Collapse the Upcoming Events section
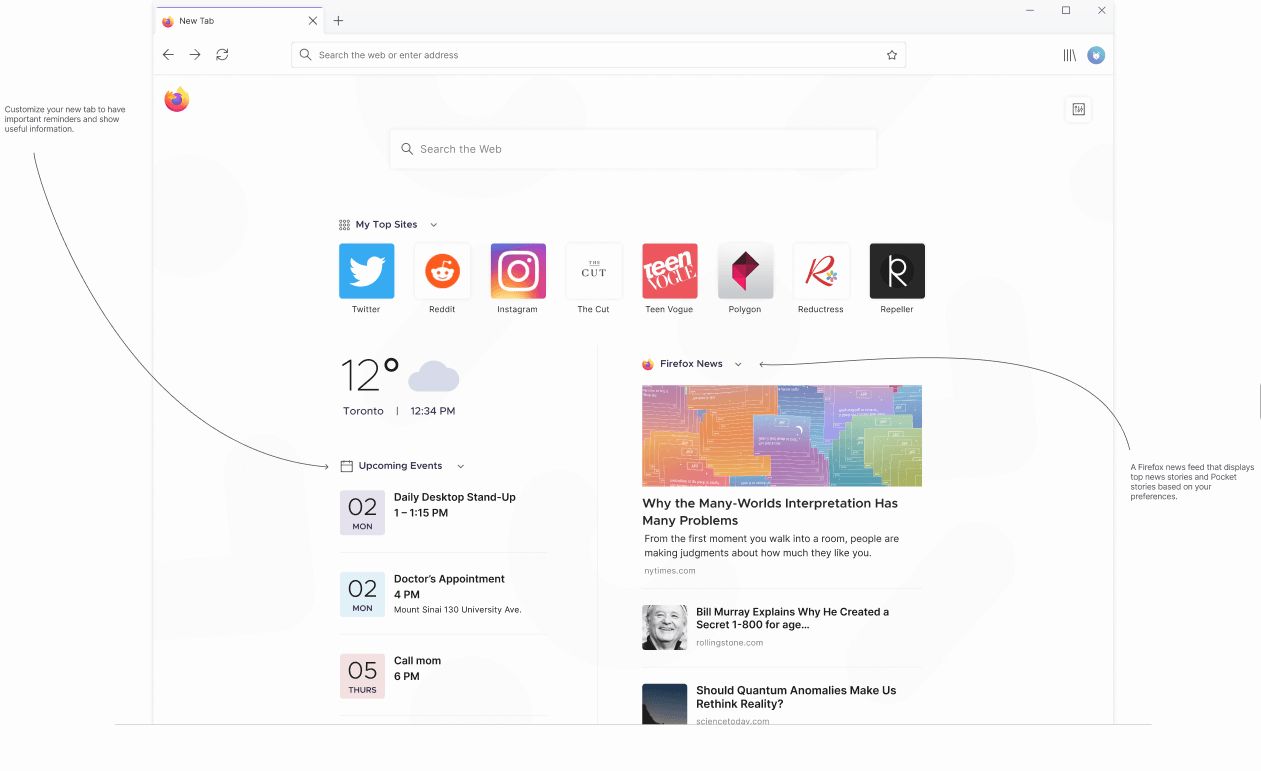The height and width of the screenshot is (771, 1261). click(460, 466)
